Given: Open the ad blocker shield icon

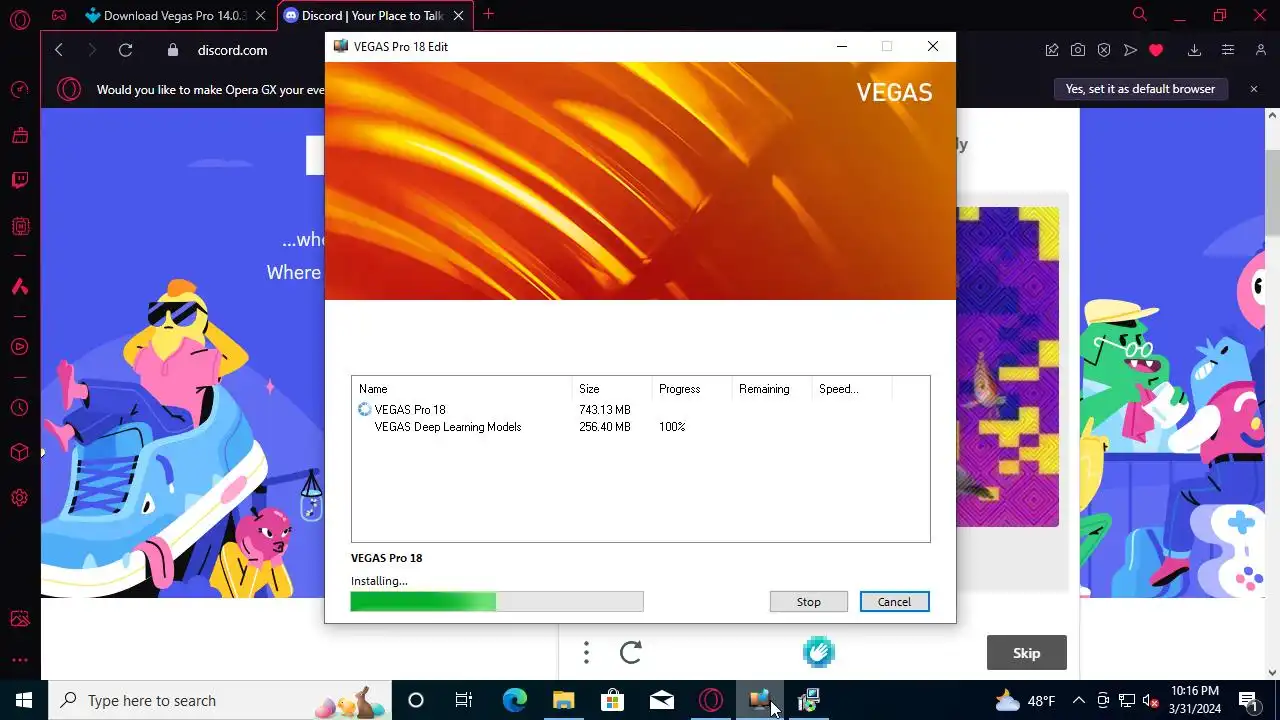Looking at the screenshot, I should [1104, 50].
